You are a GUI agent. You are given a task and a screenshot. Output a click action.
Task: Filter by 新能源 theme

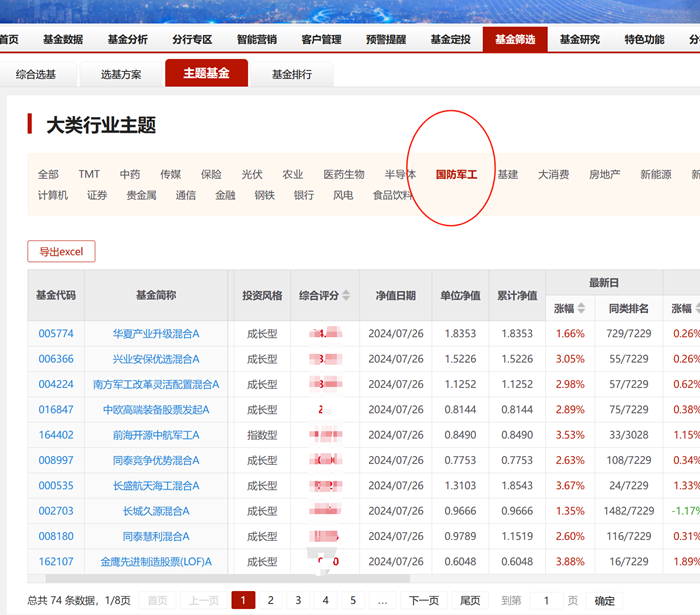[x=656, y=174]
